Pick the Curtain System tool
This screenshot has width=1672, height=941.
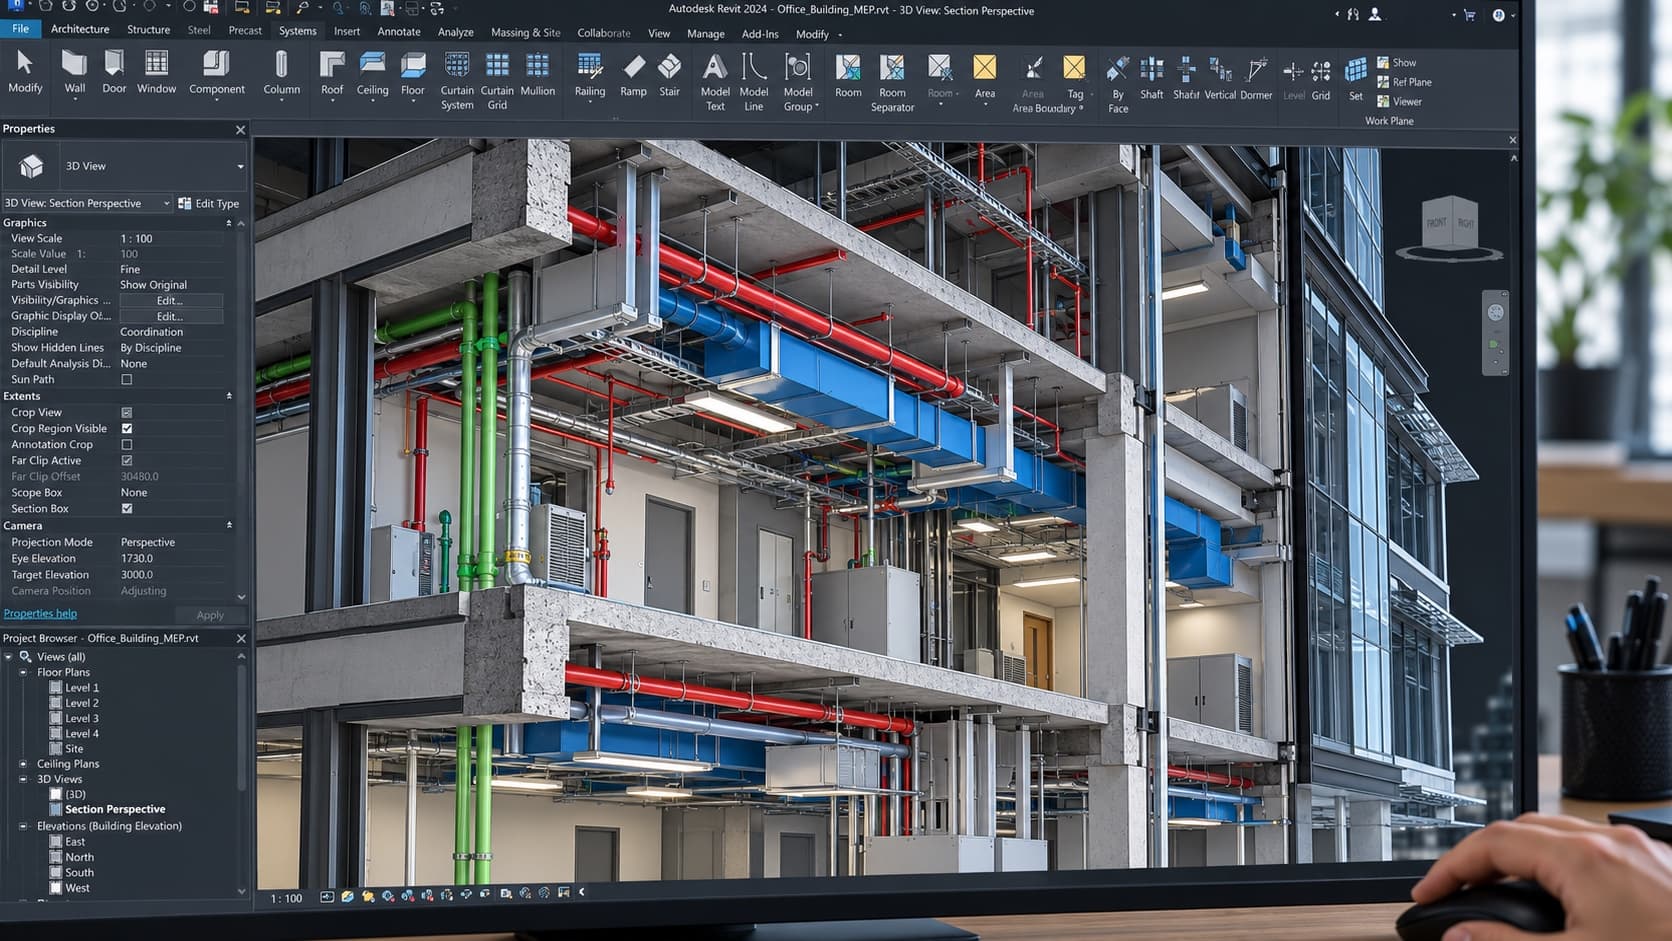tap(457, 80)
